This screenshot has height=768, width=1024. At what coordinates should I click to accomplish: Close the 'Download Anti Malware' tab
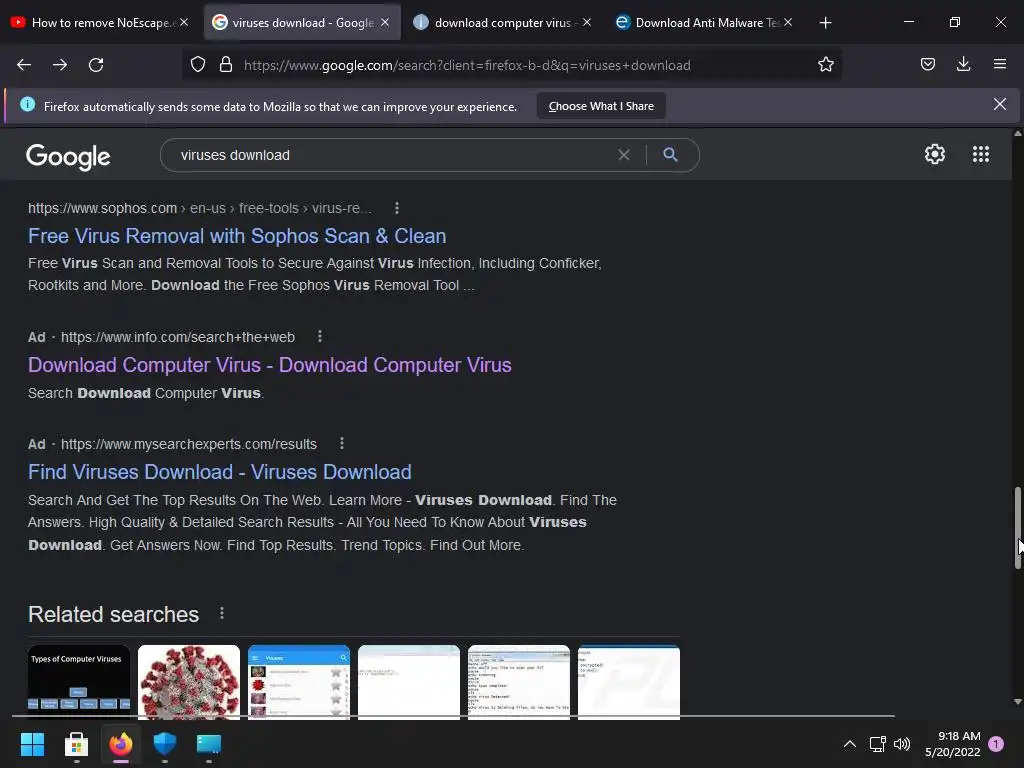[x=788, y=22]
